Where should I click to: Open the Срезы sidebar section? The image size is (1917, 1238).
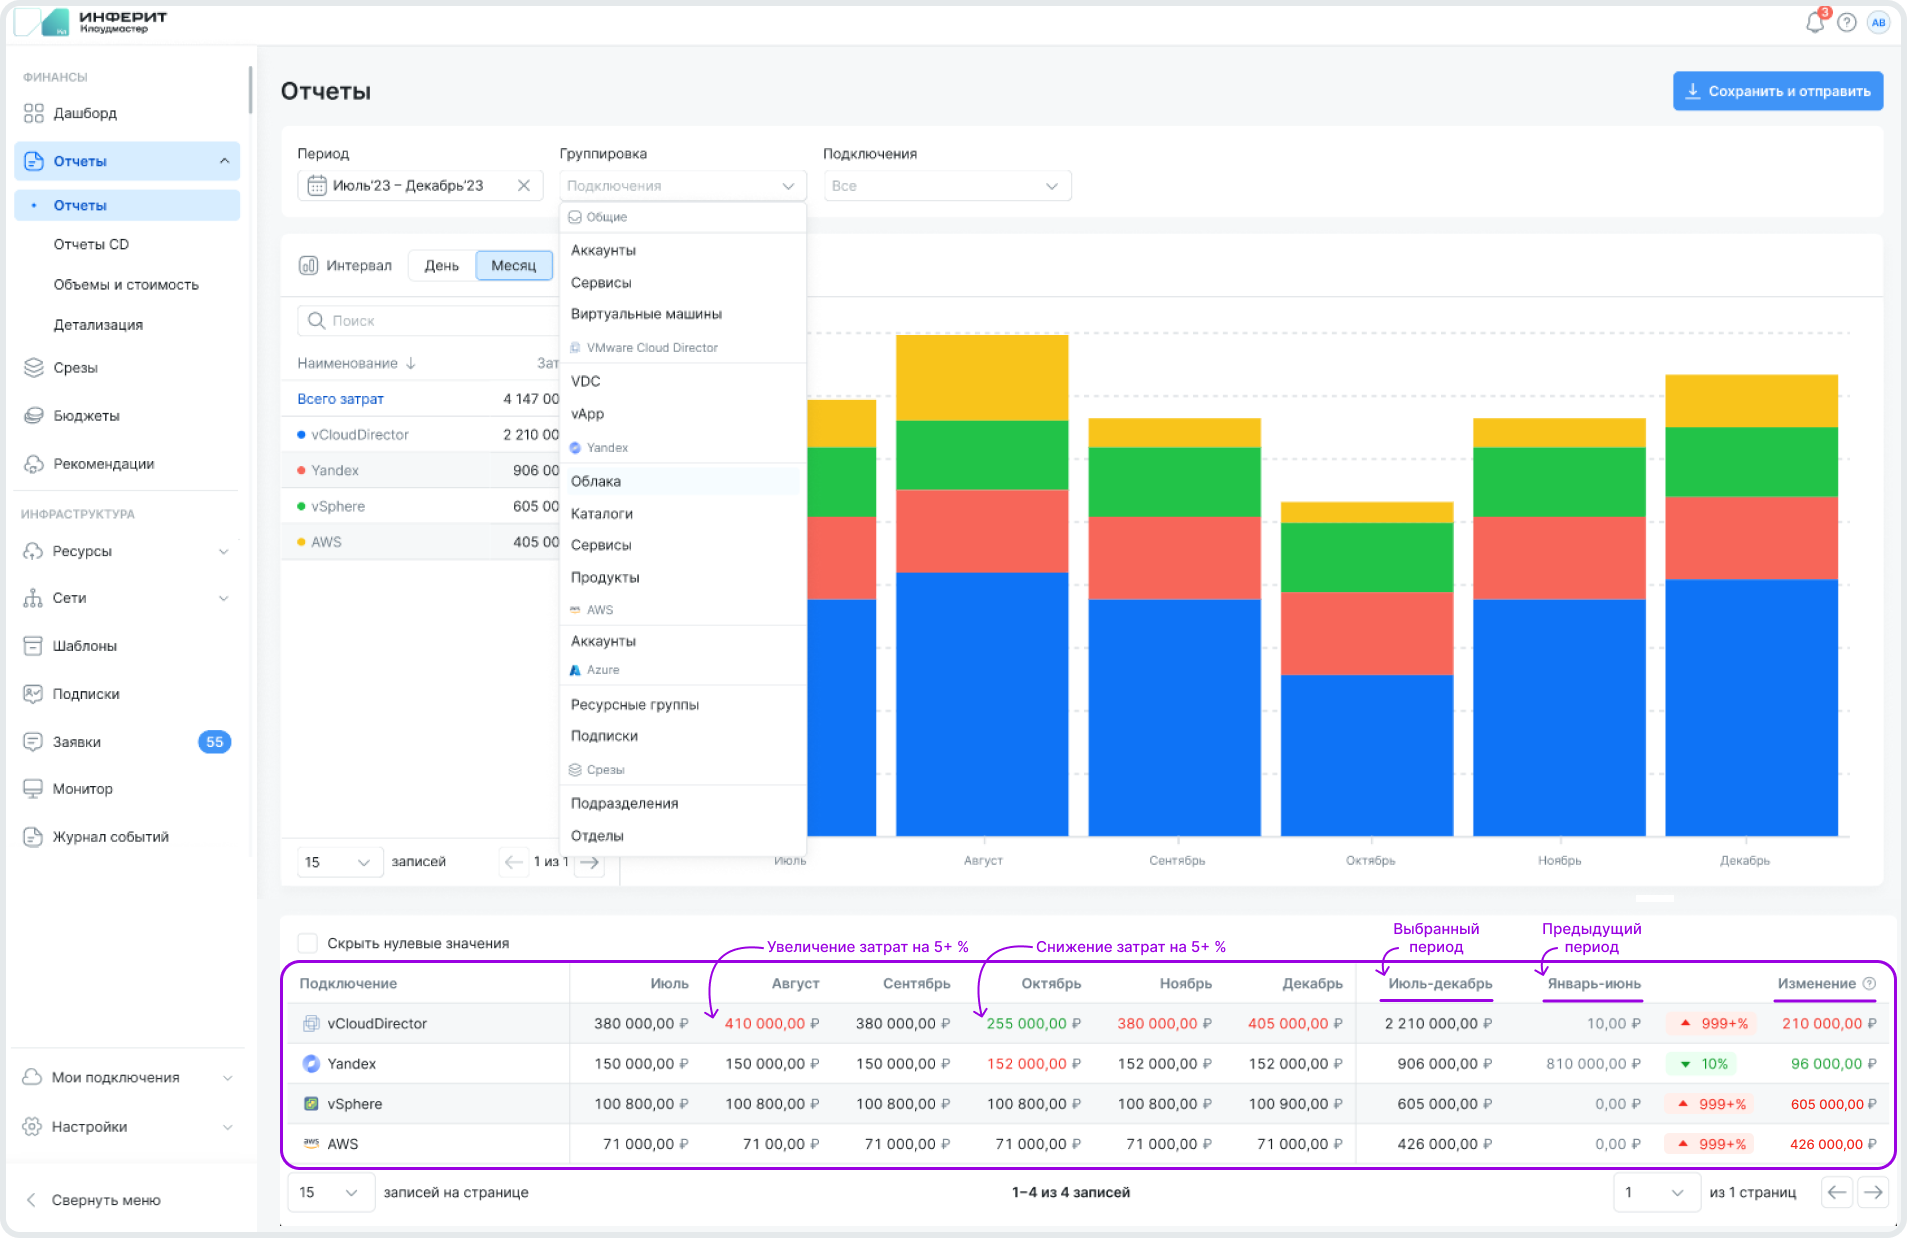[x=75, y=368]
